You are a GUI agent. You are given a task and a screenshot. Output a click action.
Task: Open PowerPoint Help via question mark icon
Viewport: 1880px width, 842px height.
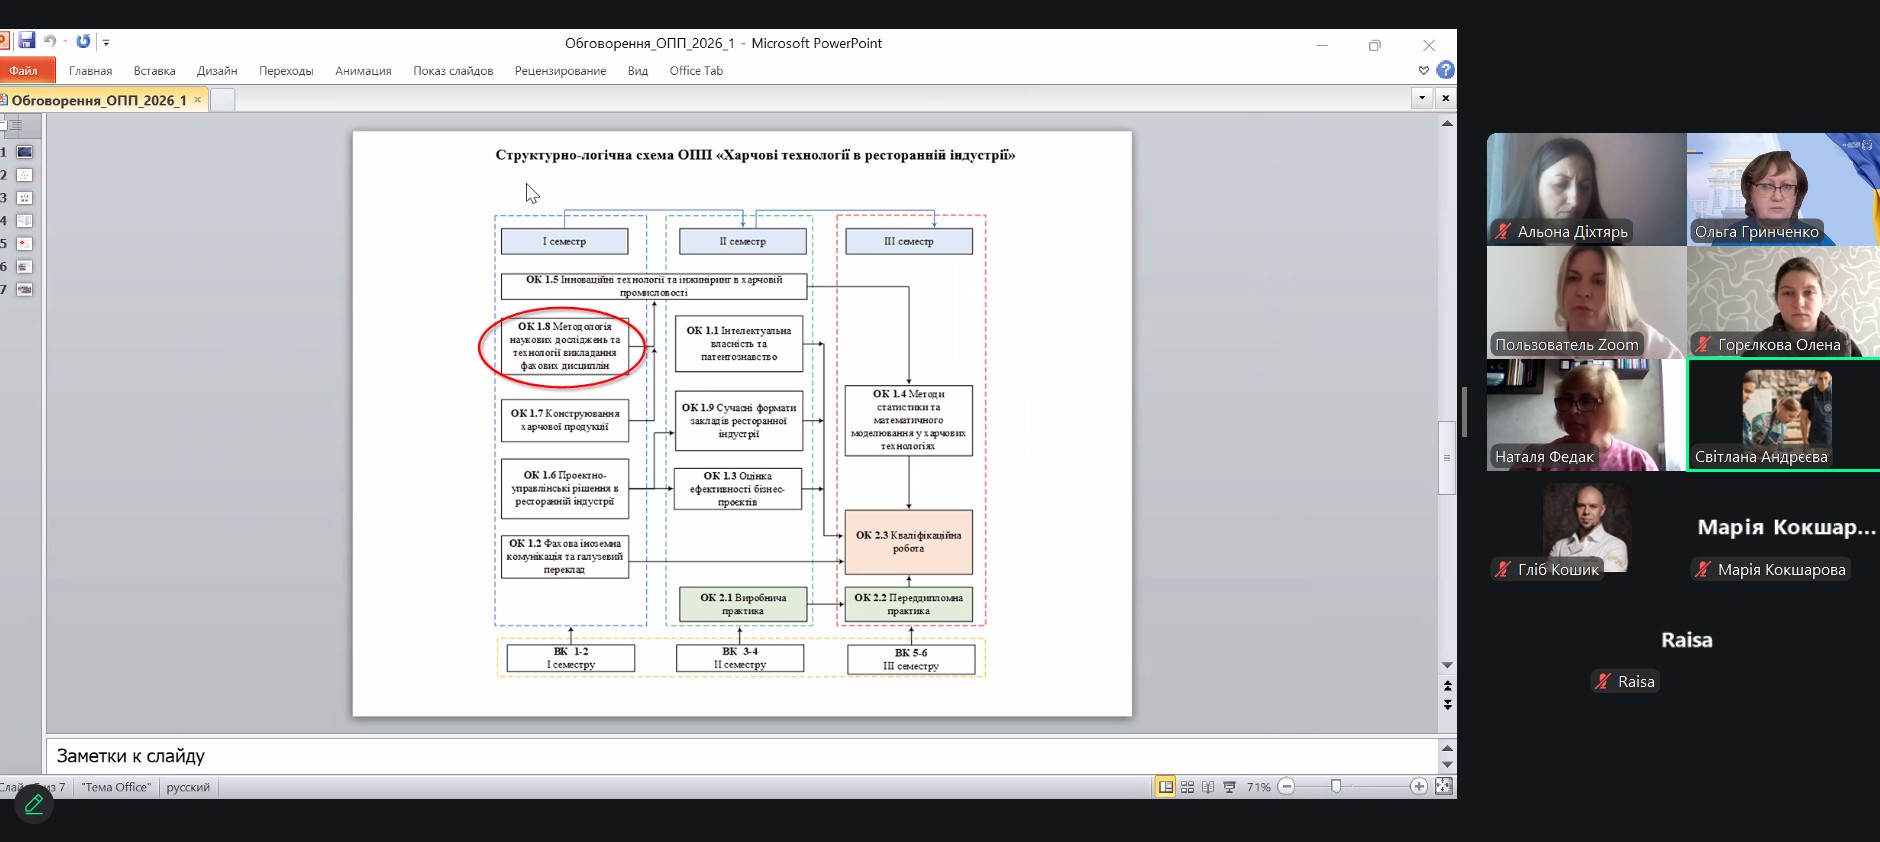(x=1445, y=70)
